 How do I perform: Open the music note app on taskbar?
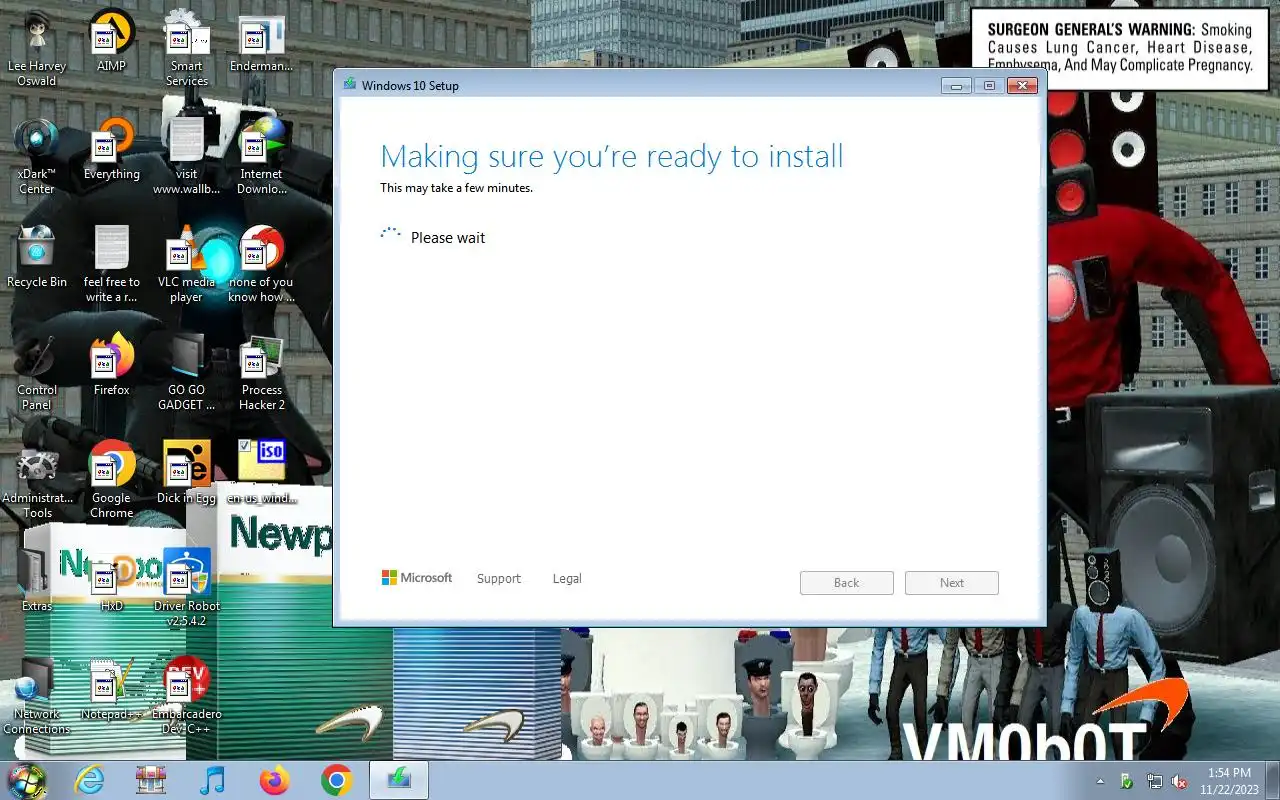coord(212,780)
